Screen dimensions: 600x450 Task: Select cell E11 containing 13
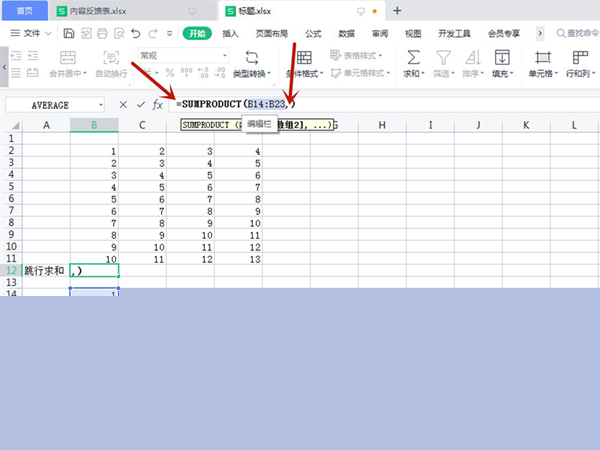tap(238, 259)
